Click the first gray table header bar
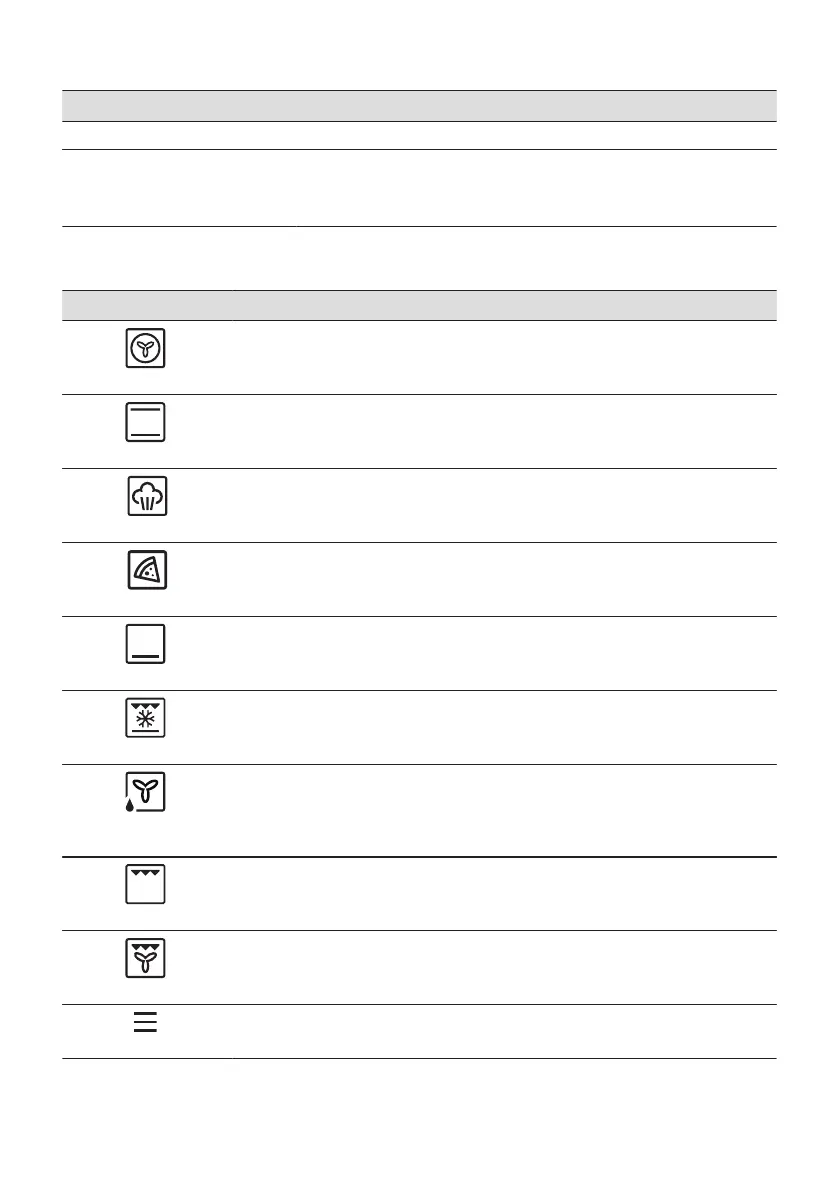 (419, 105)
